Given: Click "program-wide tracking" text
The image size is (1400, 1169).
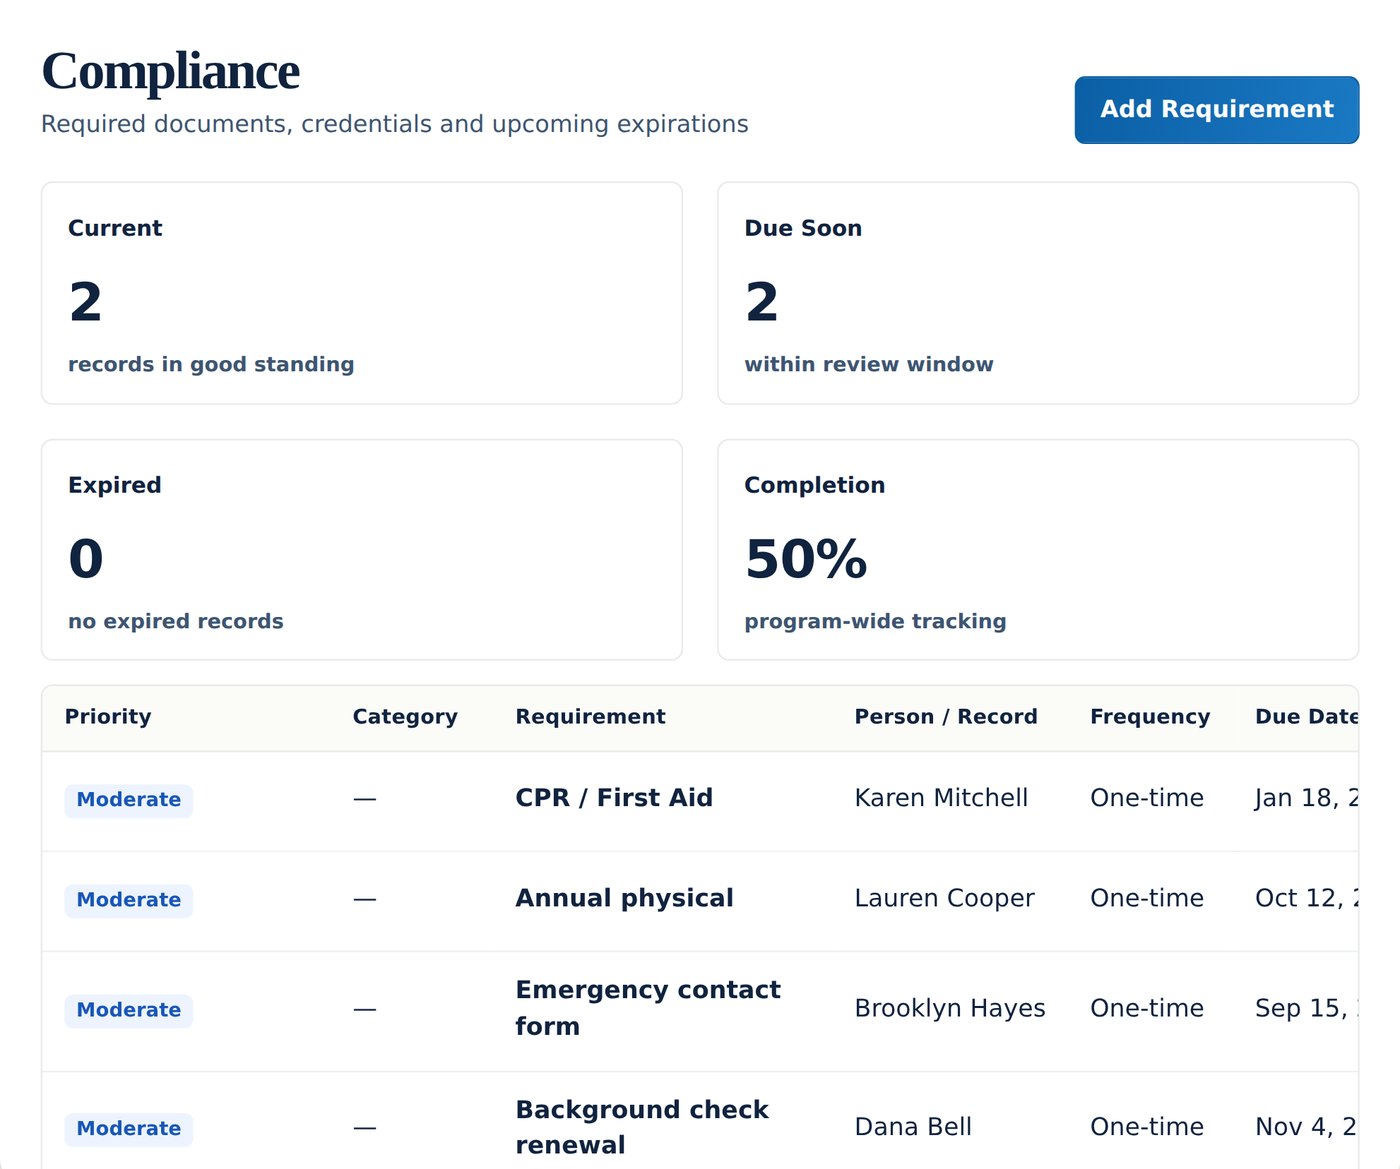Looking at the screenshot, I should click(875, 621).
